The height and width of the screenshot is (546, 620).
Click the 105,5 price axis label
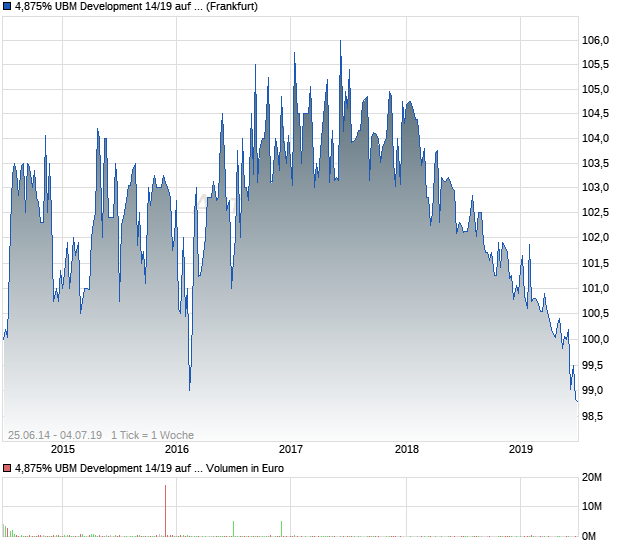(595, 64)
